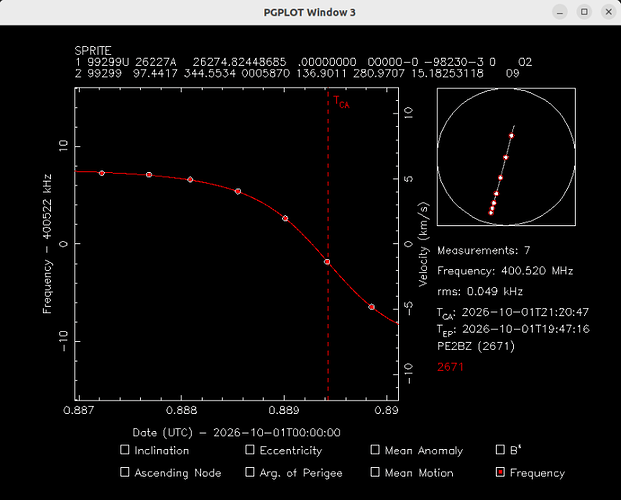Screen dimensions: 621x500
Task: Toggle the B* drag term checkbox
Action: pos(500,450)
